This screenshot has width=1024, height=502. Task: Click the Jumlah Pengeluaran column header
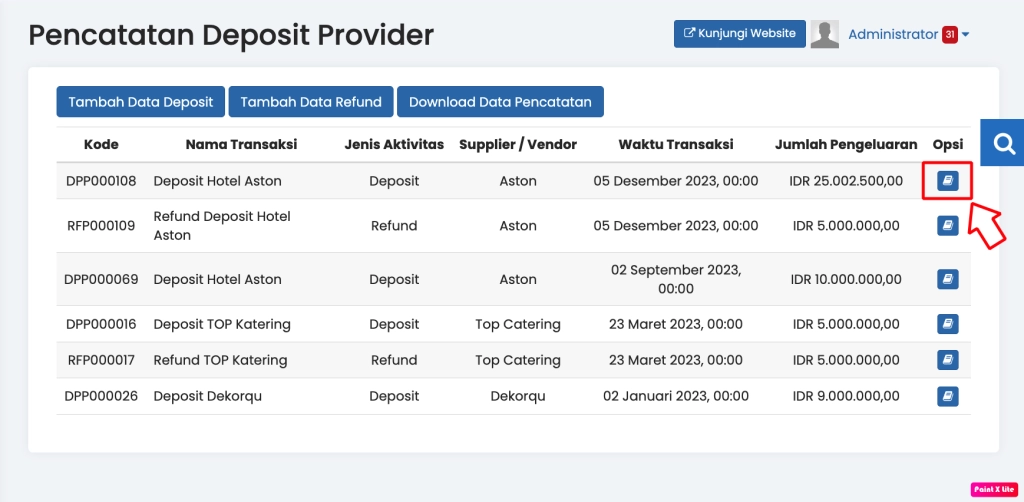[845, 145]
